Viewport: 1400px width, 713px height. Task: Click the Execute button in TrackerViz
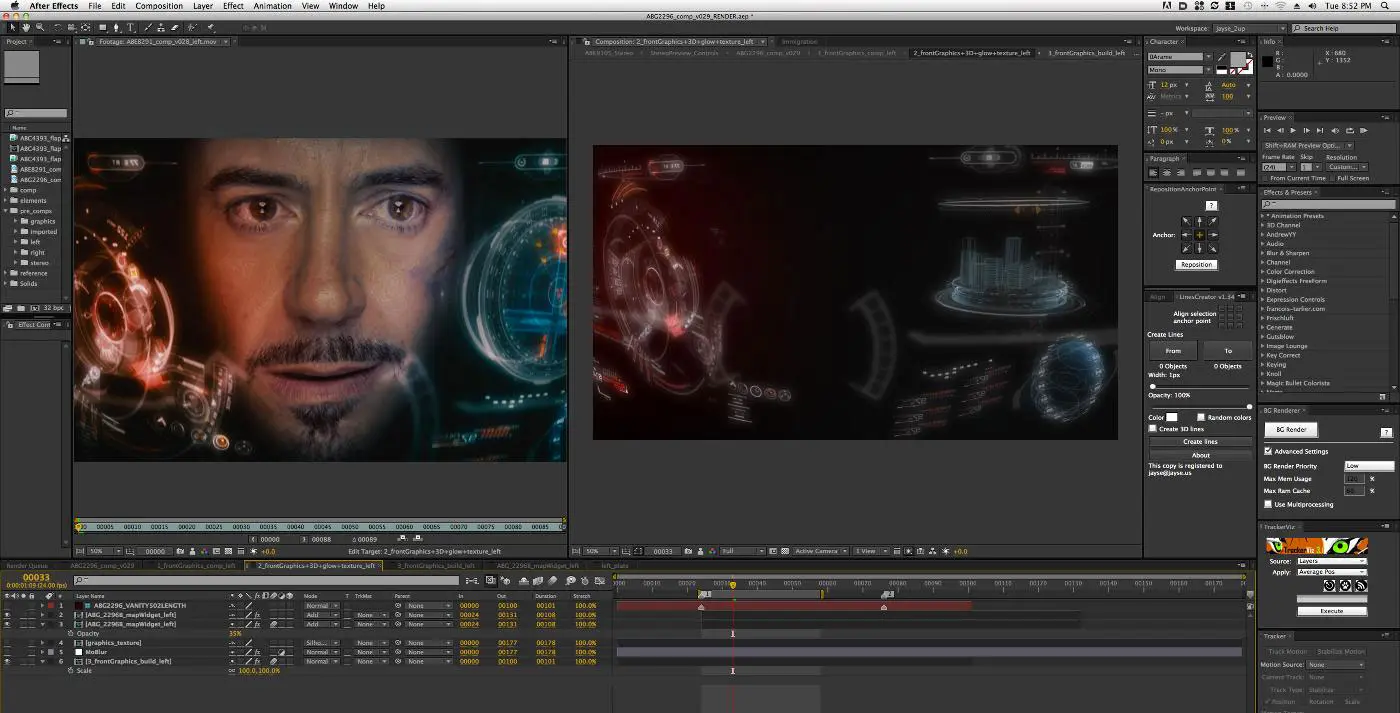click(1332, 610)
